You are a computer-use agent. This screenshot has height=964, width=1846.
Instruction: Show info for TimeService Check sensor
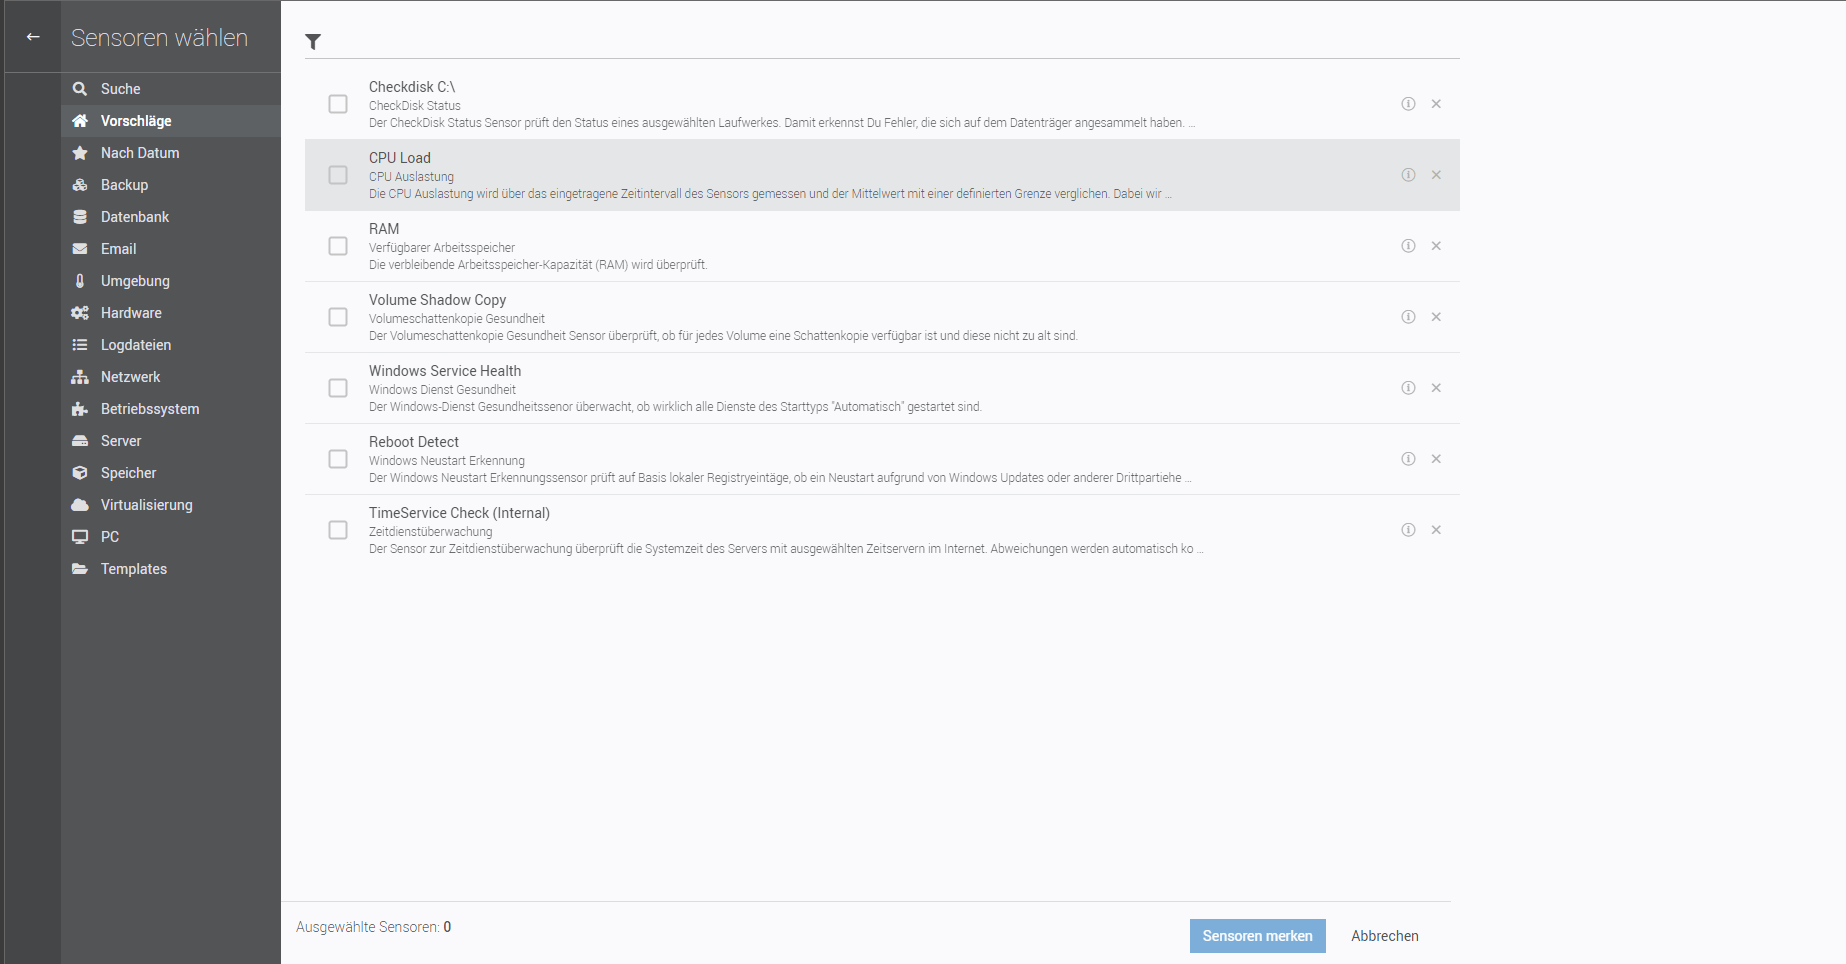tap(1408, 530)
